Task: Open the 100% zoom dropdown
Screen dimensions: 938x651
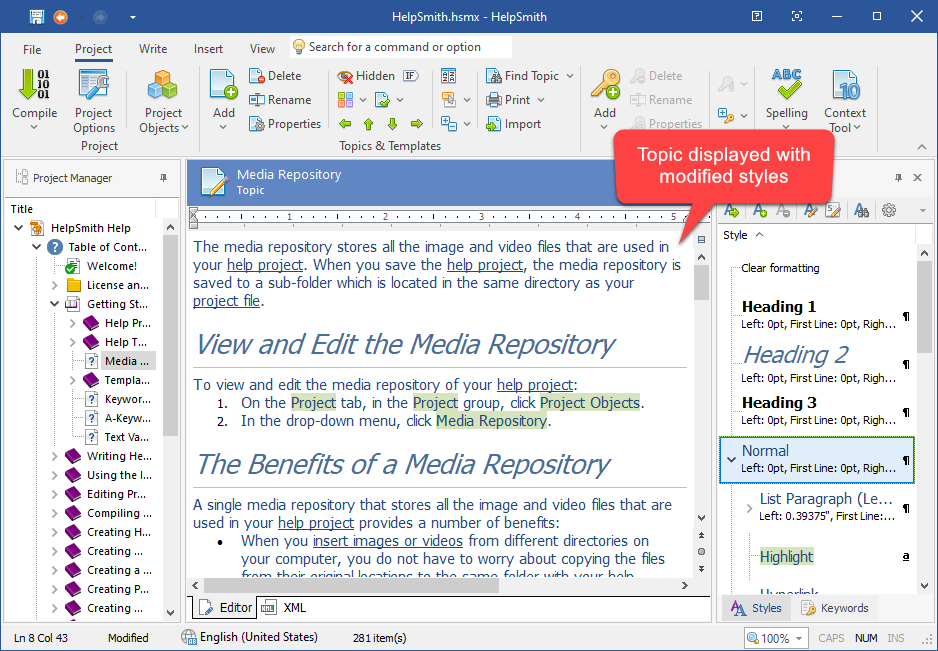Action: (x=798, y=638)
